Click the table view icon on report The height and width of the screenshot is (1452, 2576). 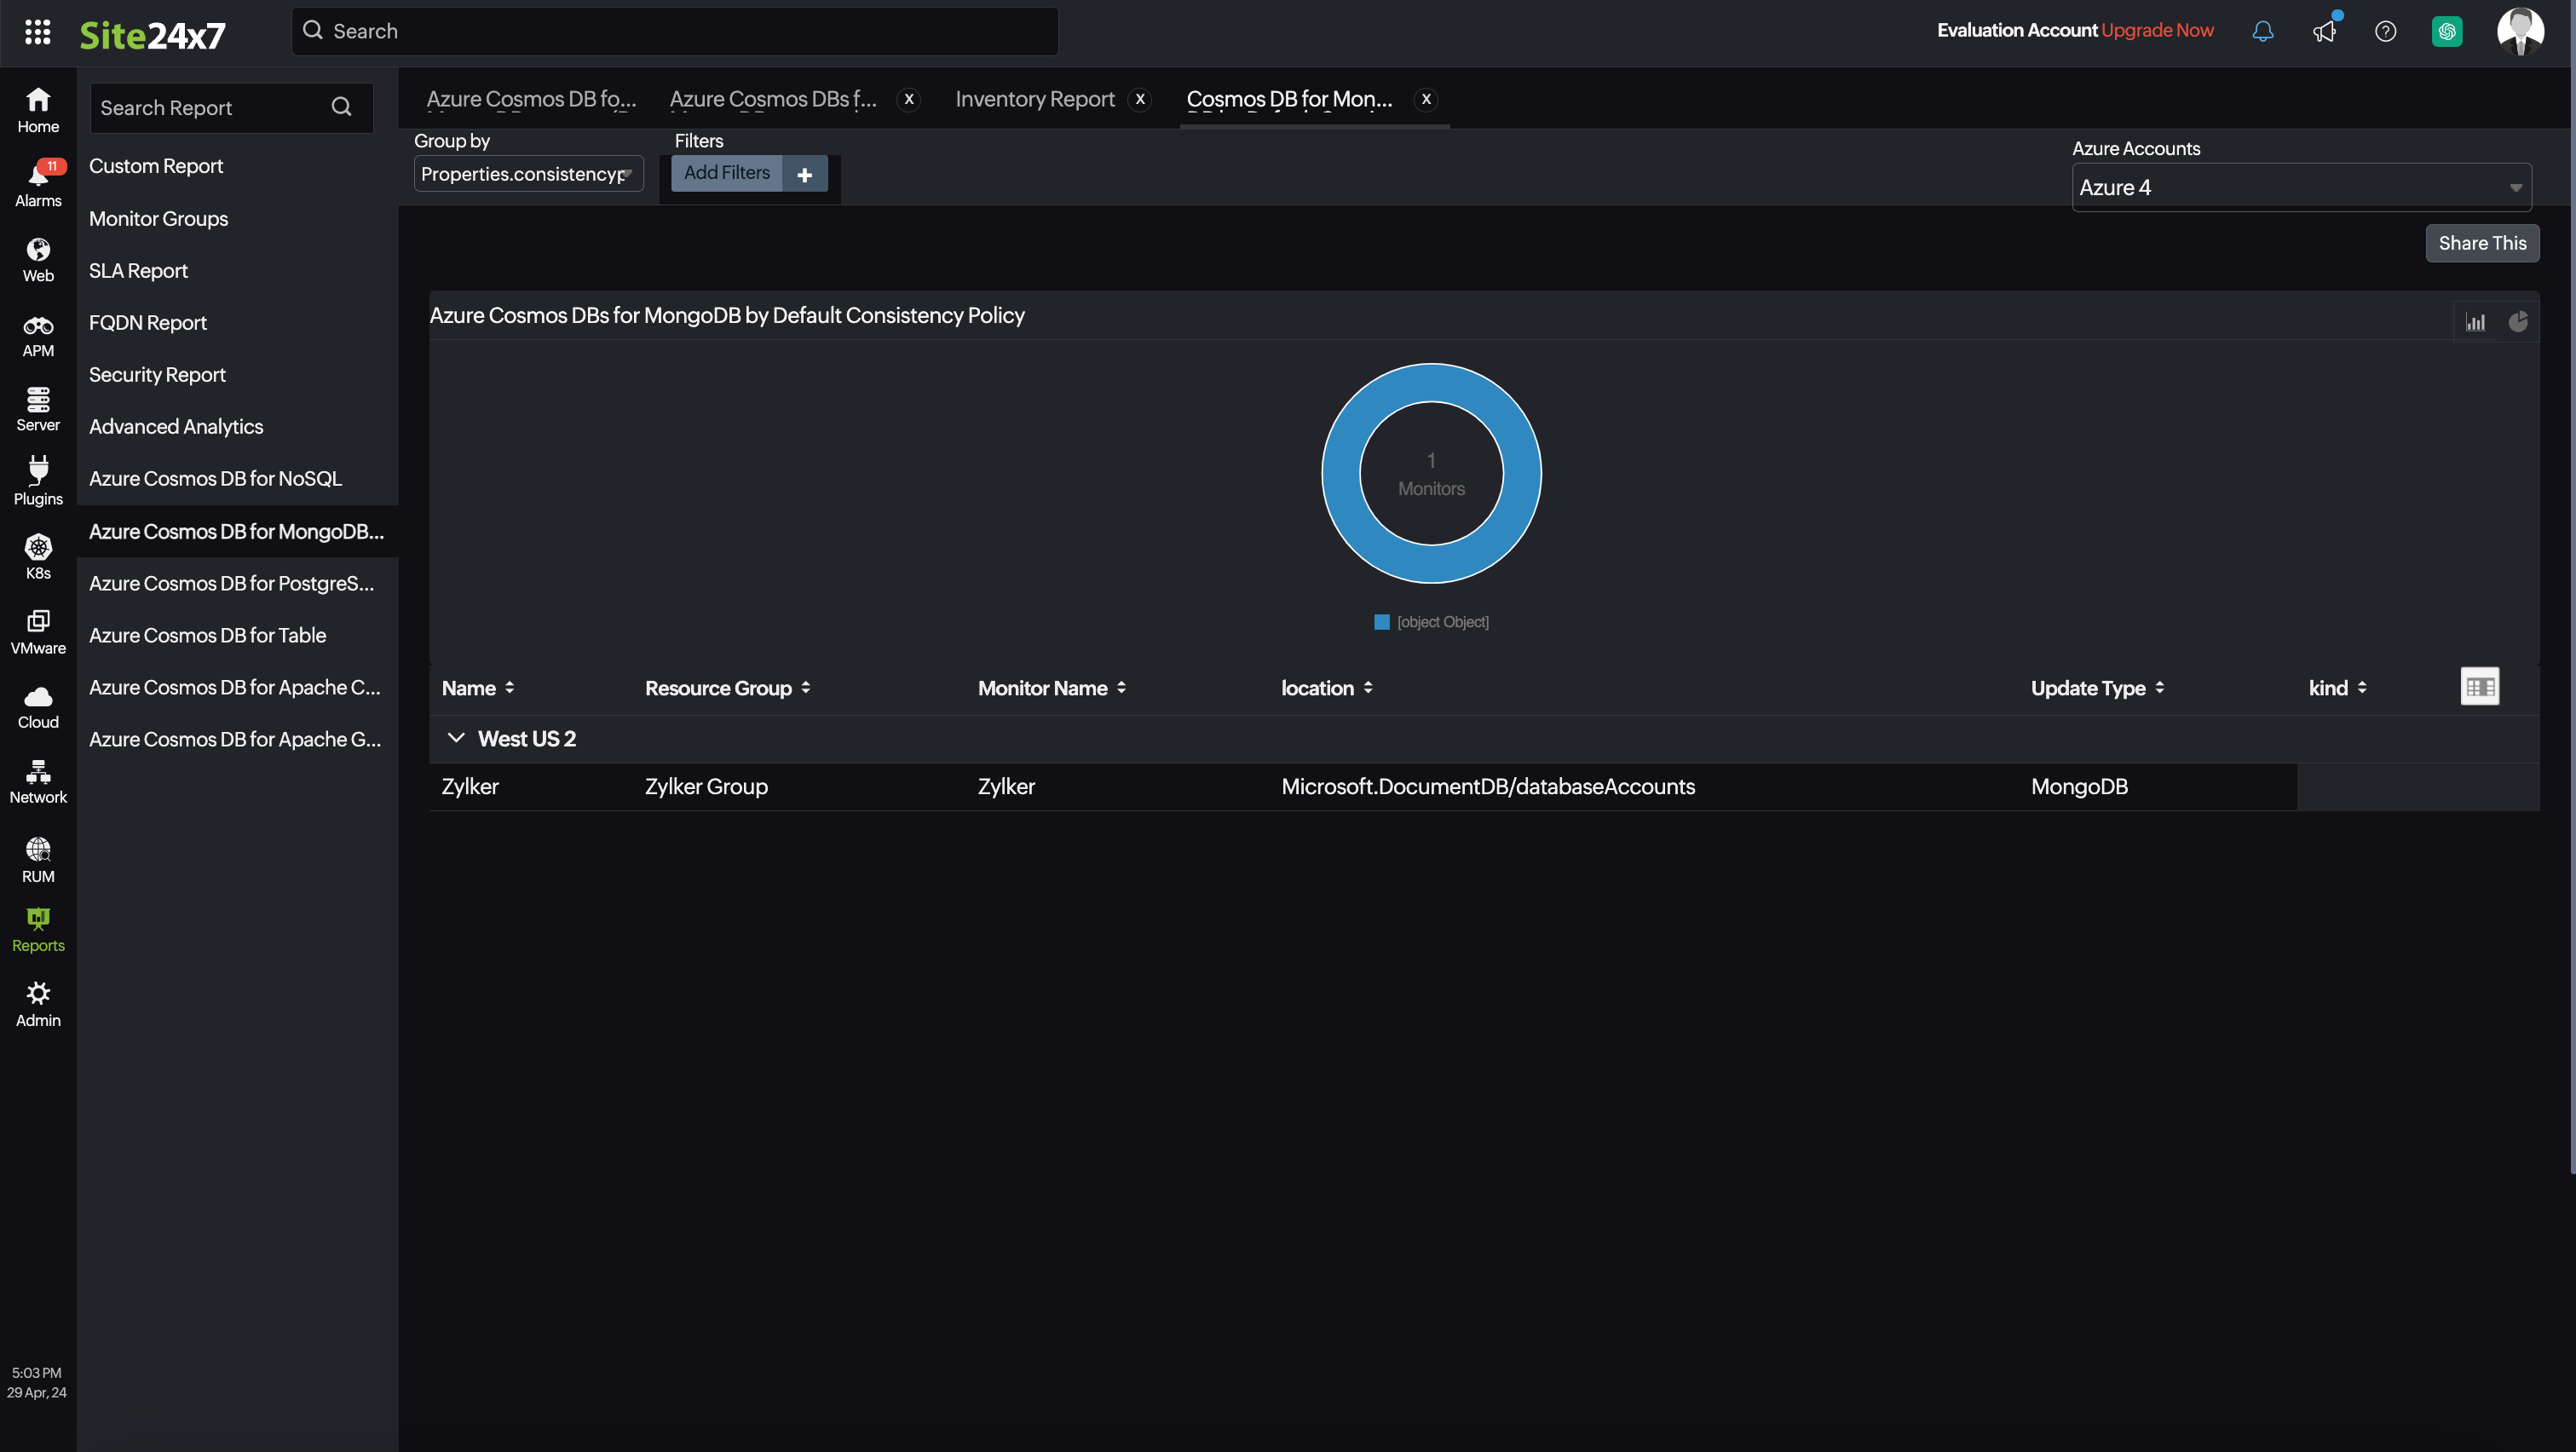point(2481,686)
